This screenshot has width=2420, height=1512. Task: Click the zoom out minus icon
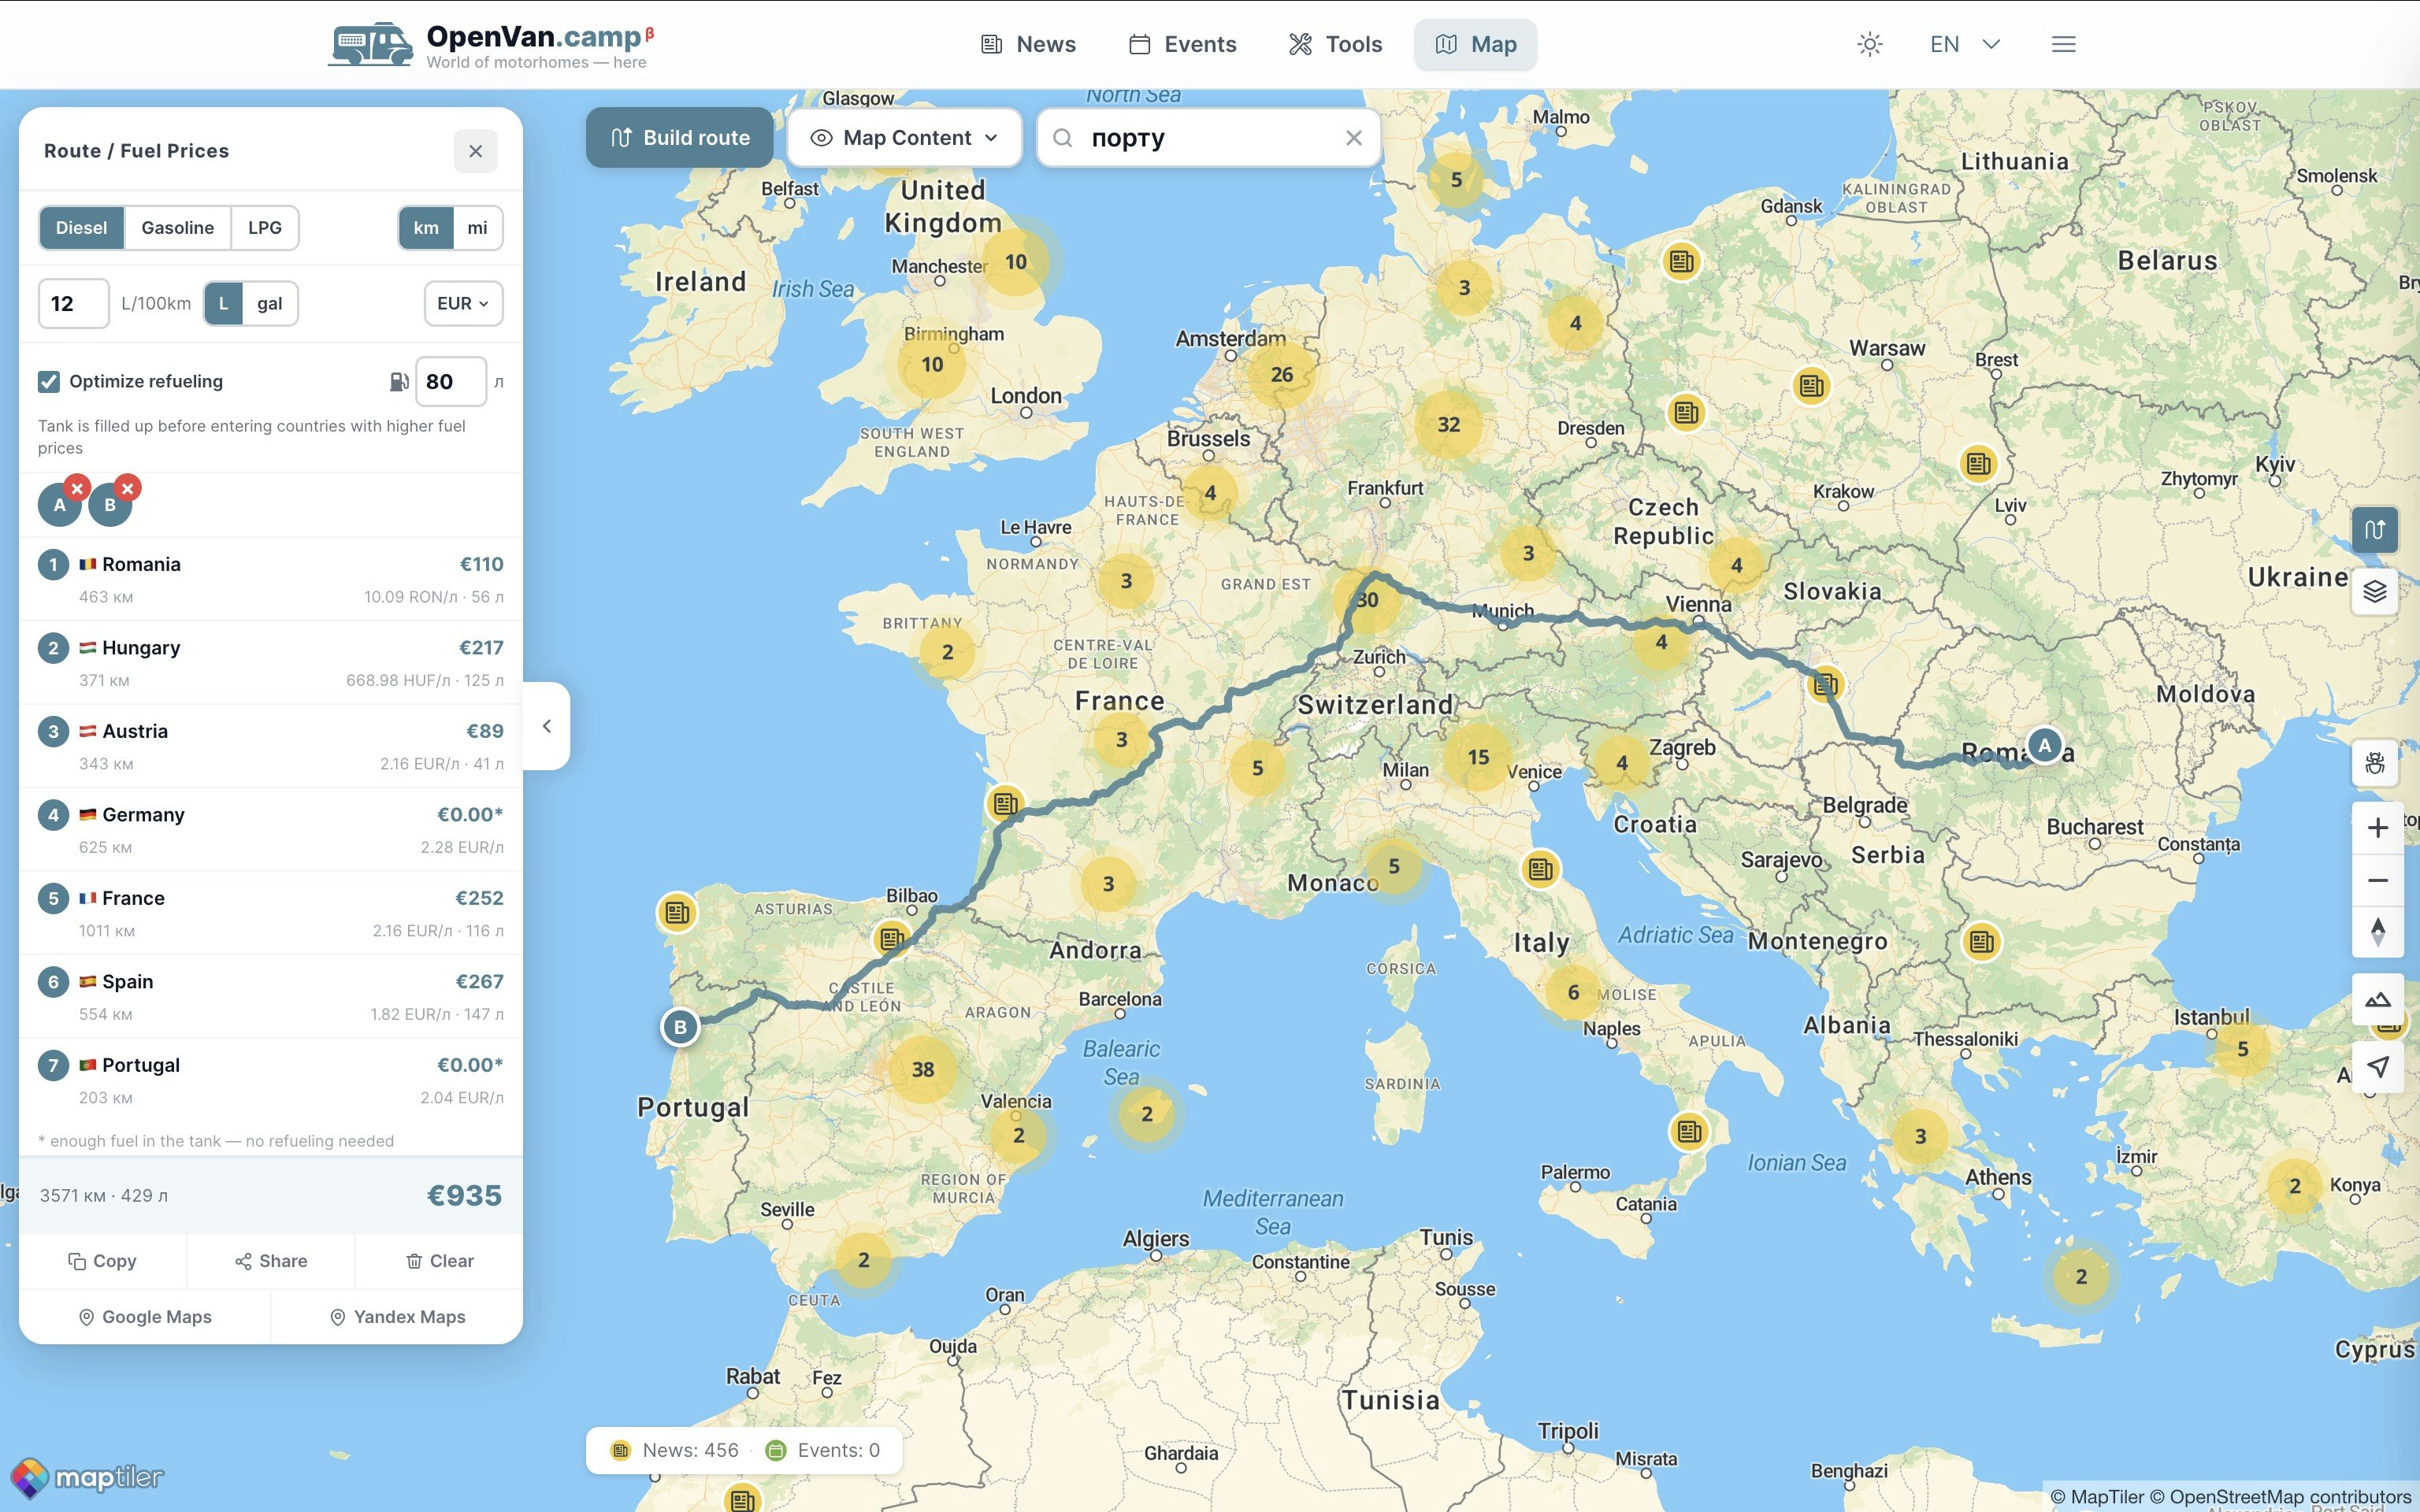pos(2377,880)
